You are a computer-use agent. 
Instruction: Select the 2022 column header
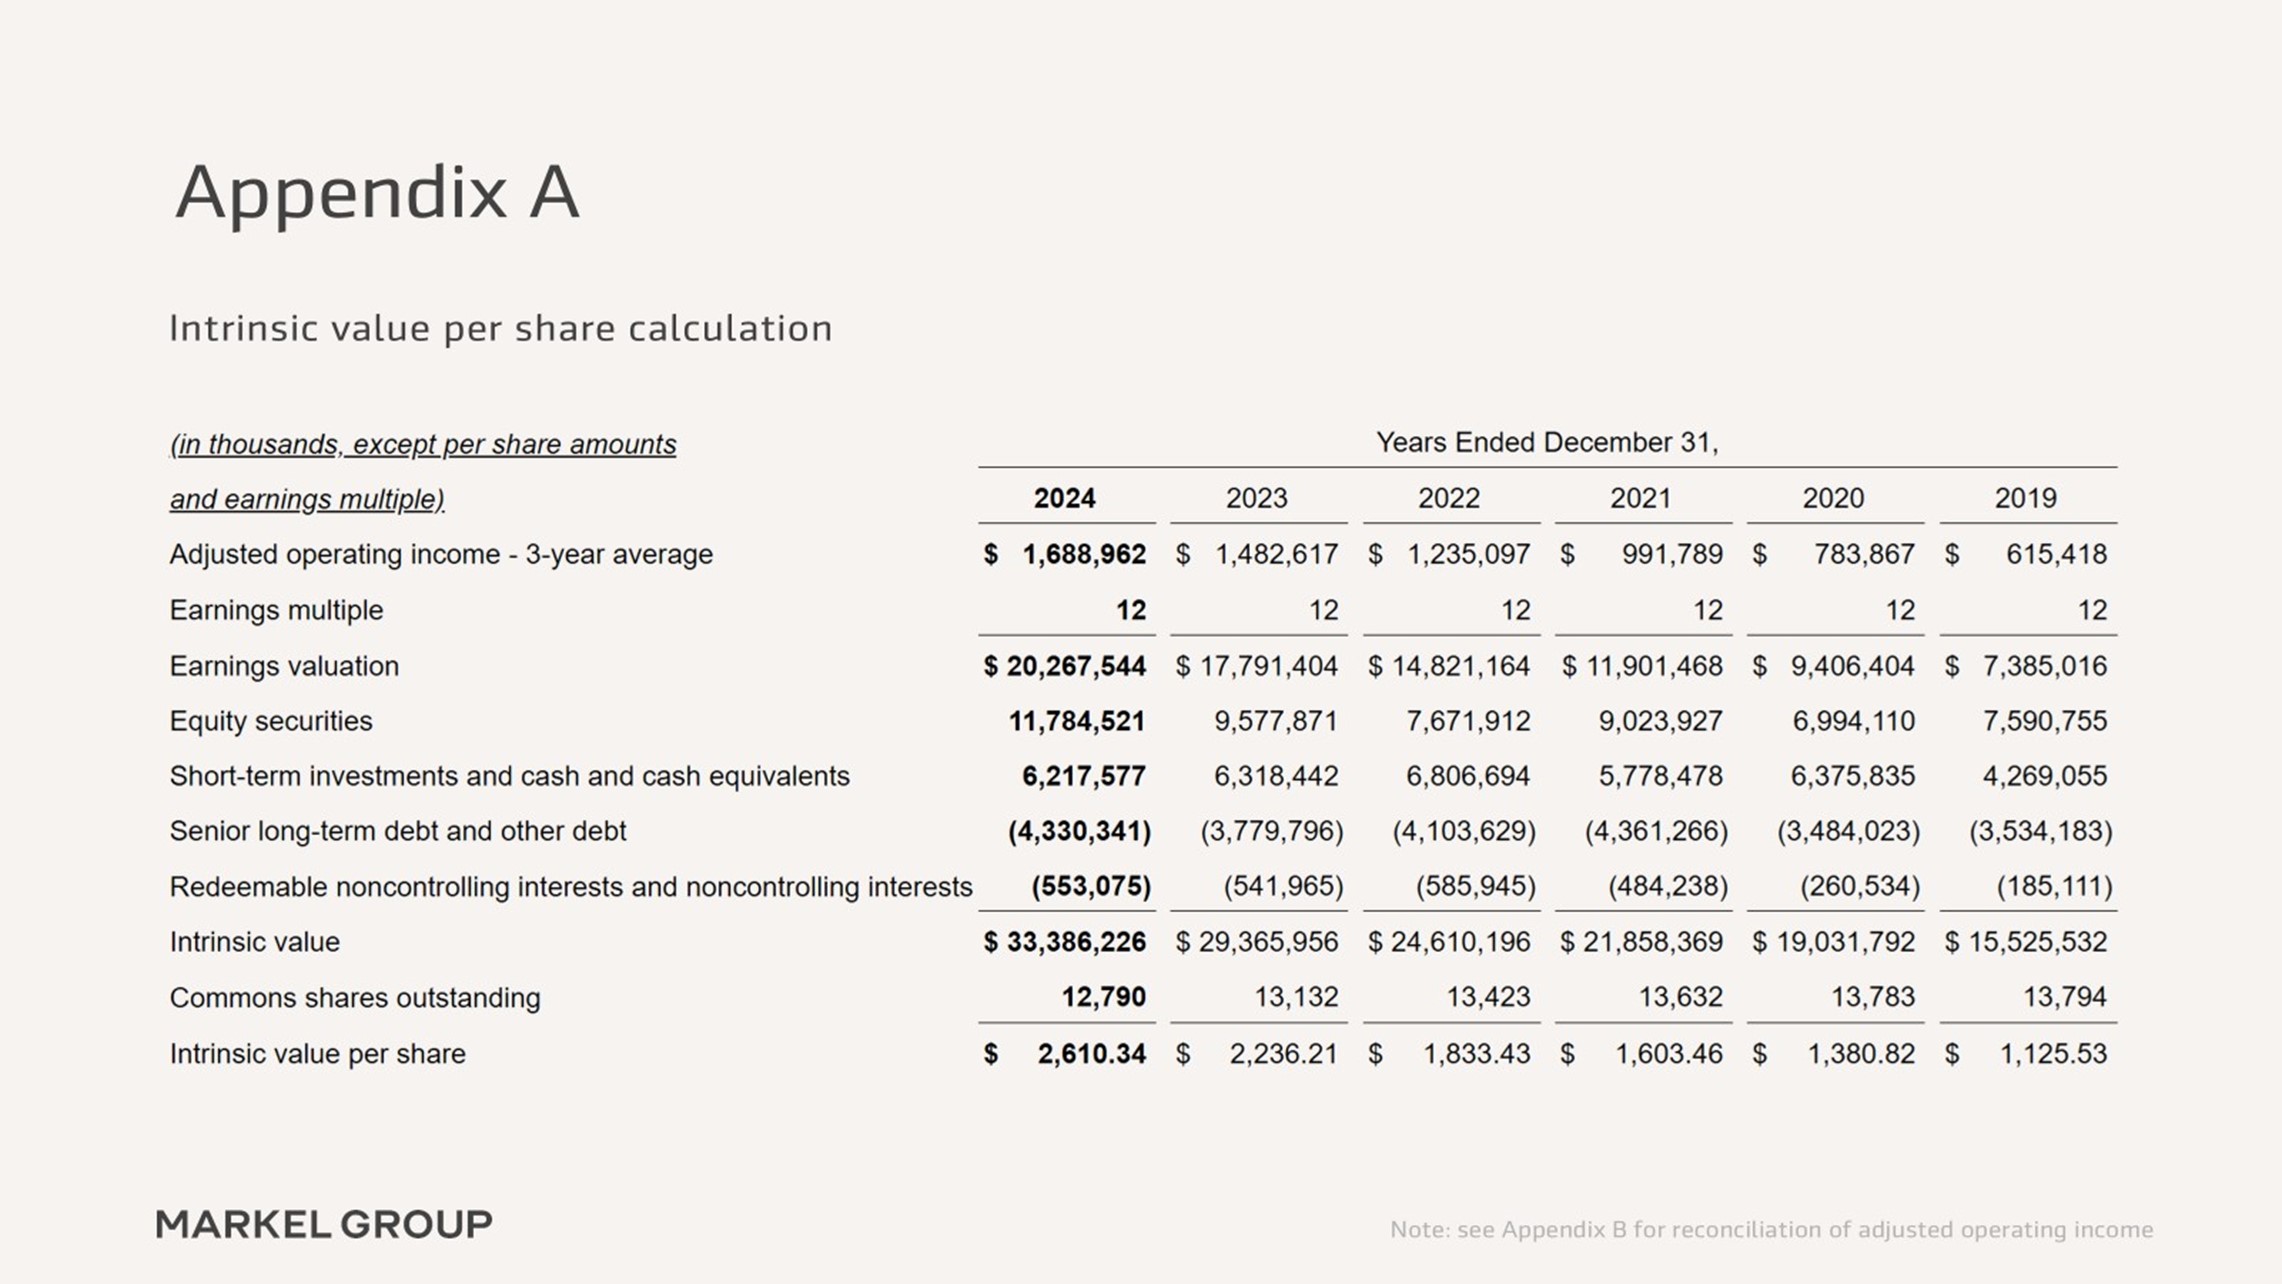pos(1448,498)
